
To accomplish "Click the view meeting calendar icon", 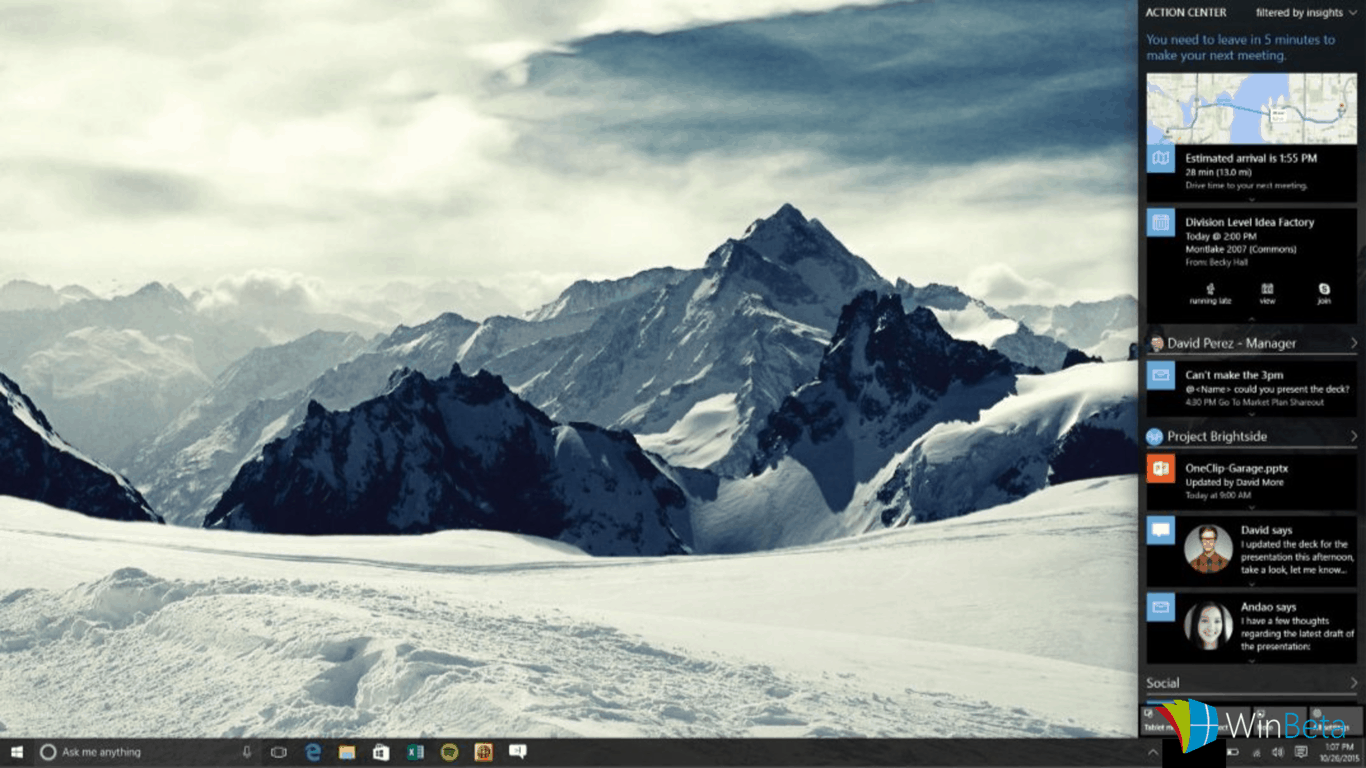I will pyautogui.click(x=1267, y=290).
